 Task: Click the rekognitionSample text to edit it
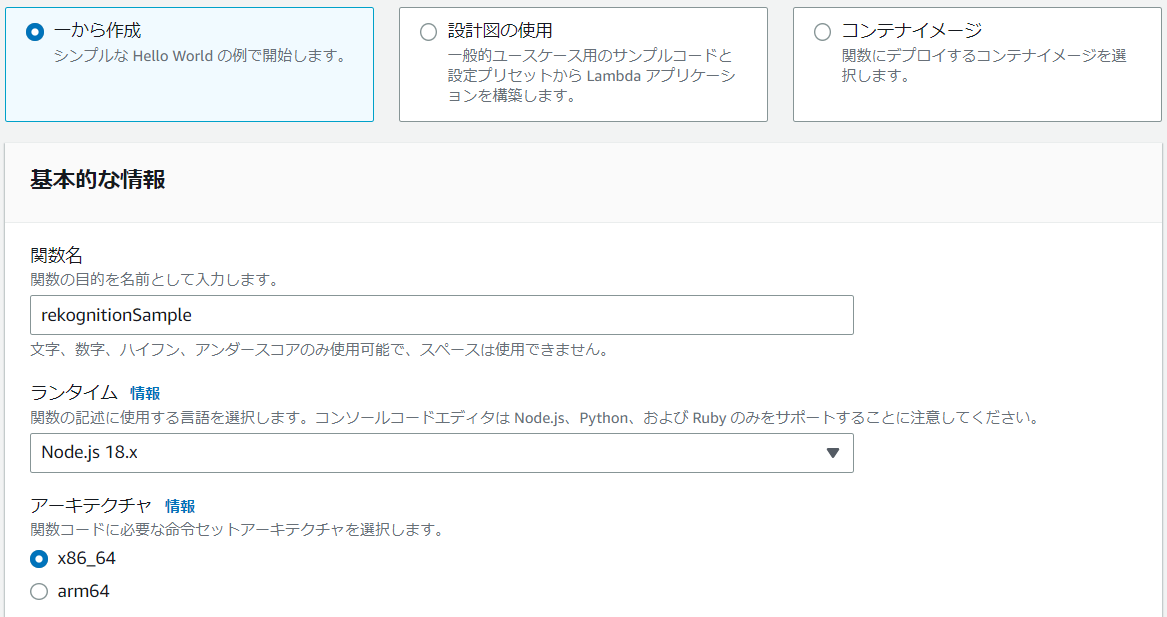pos(106,314)
